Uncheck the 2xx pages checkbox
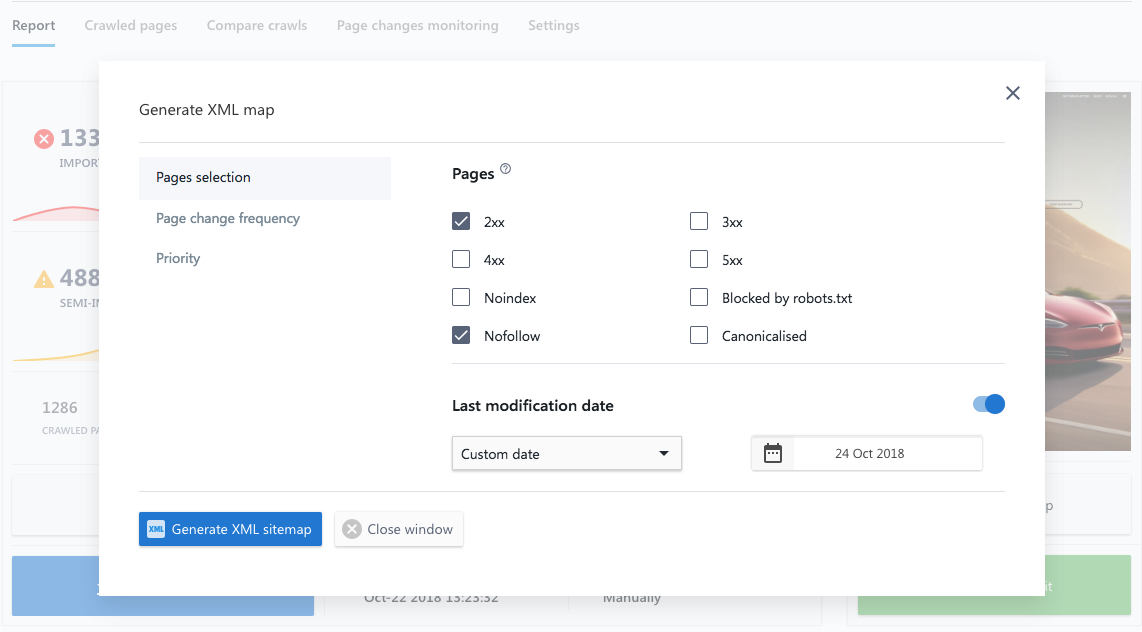The width and height of the screenshot is (1142, 632). pos(461,222)
